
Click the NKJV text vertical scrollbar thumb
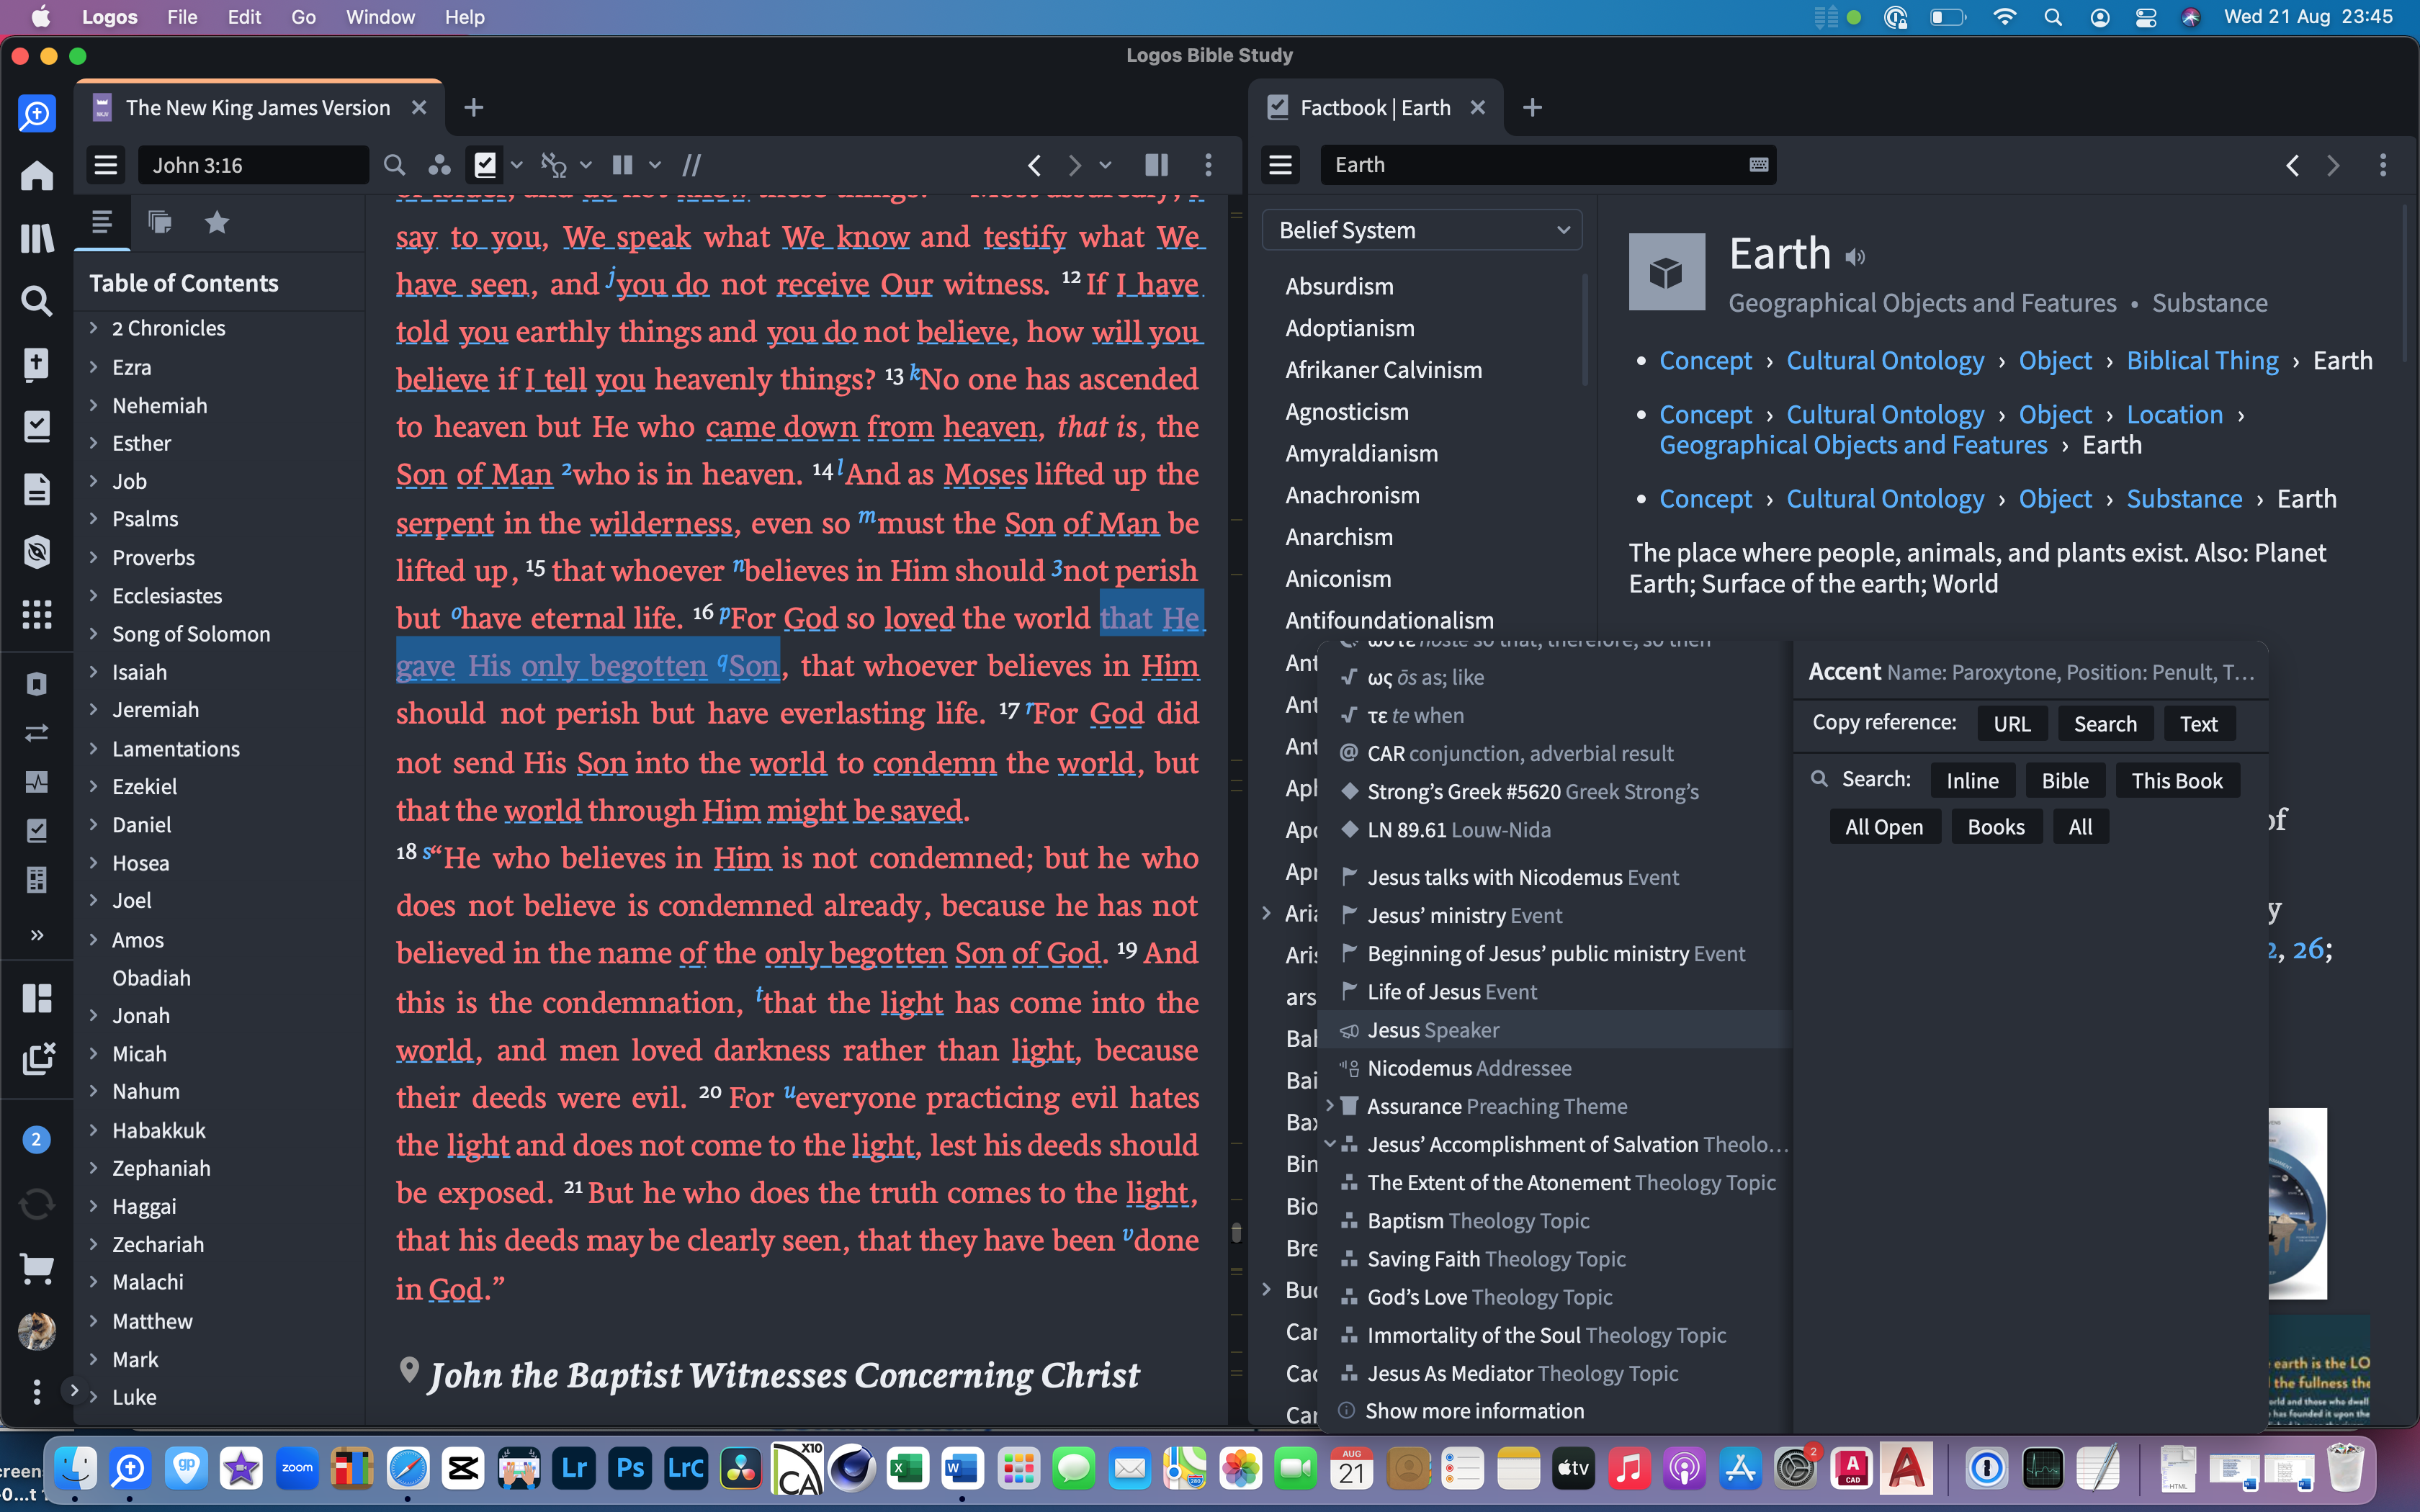click(x=1236, y=1232)
